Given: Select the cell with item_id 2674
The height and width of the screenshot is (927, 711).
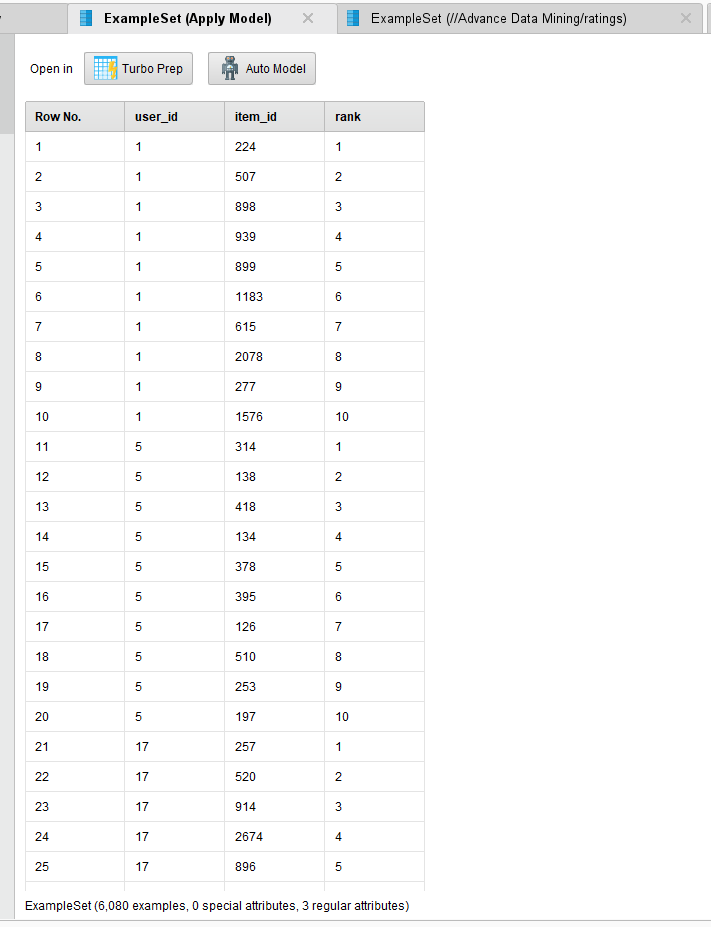Looking at the screenshot, I should tap(275, 837).
